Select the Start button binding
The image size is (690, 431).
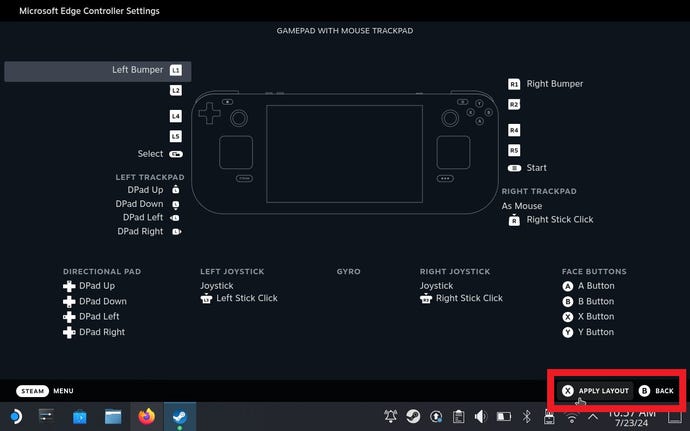(x=529, y=168)
